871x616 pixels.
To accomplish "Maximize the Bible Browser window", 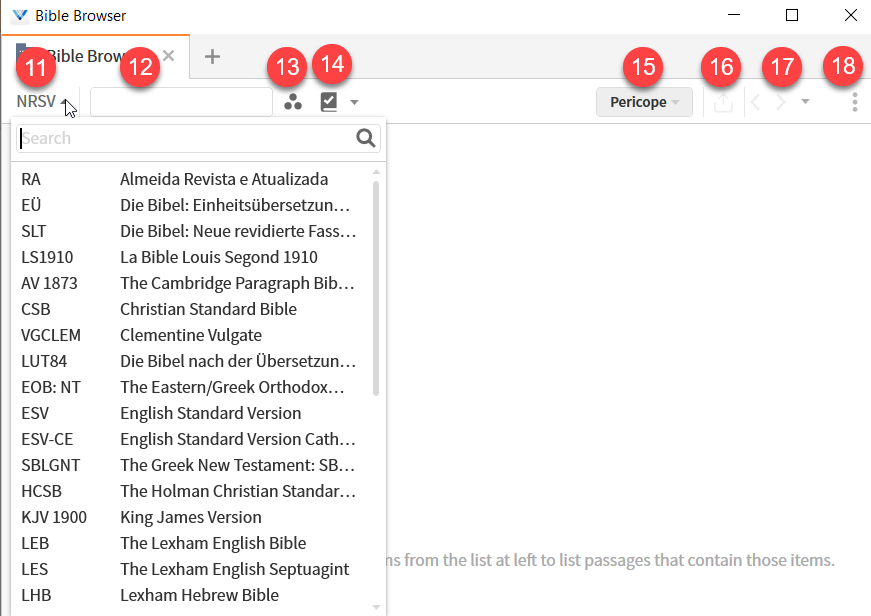I will [792, 15].
